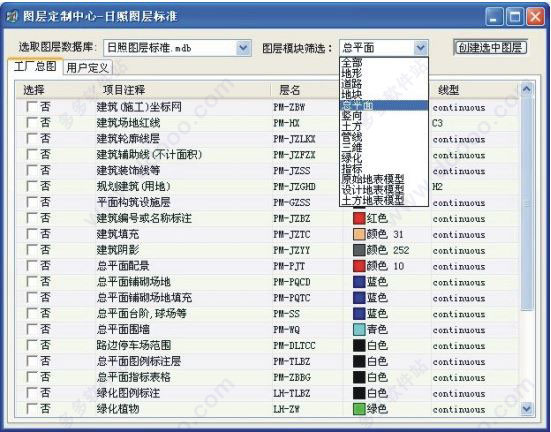Click the layer name PM-SS
551x432 pixels.
pos(286,314)
